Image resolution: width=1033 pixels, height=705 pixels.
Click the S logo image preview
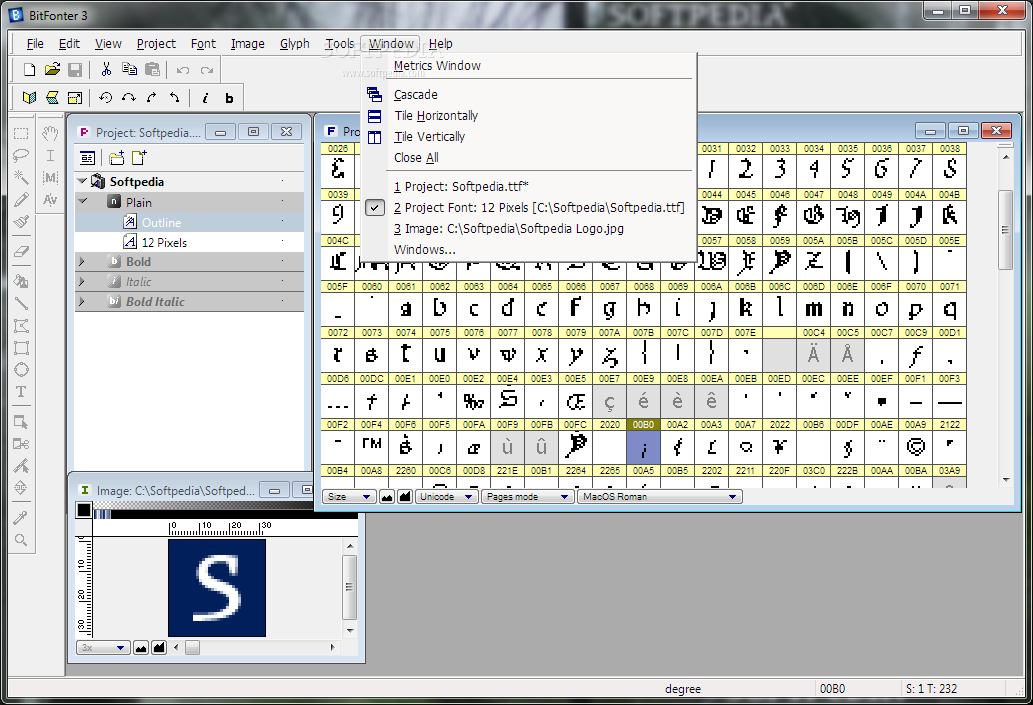click(217, 588)
